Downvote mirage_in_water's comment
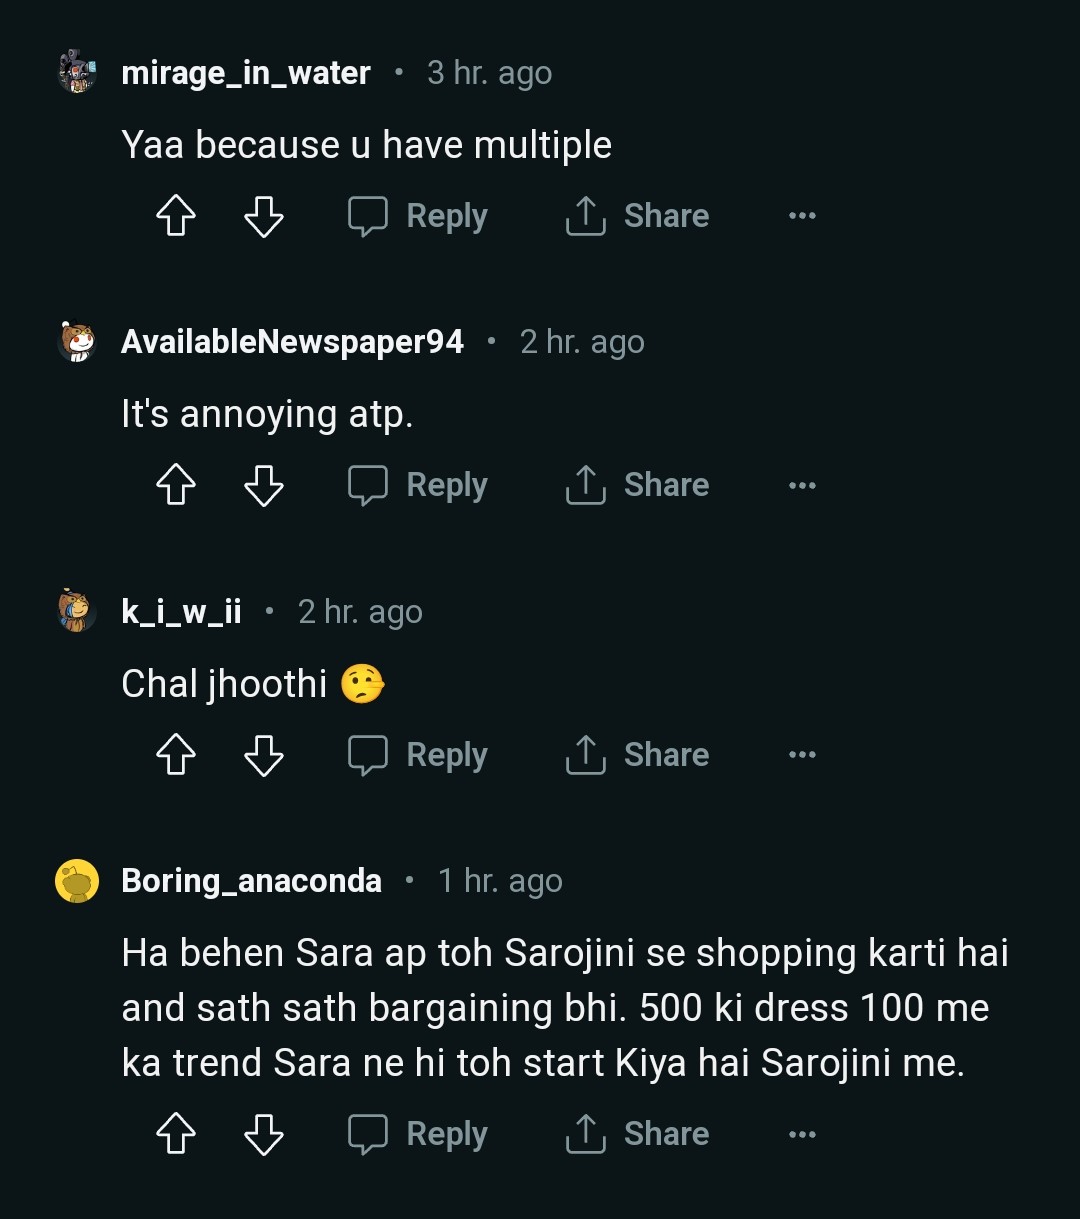Viewport: 1080px width, 1219px height. coord(264,216)
